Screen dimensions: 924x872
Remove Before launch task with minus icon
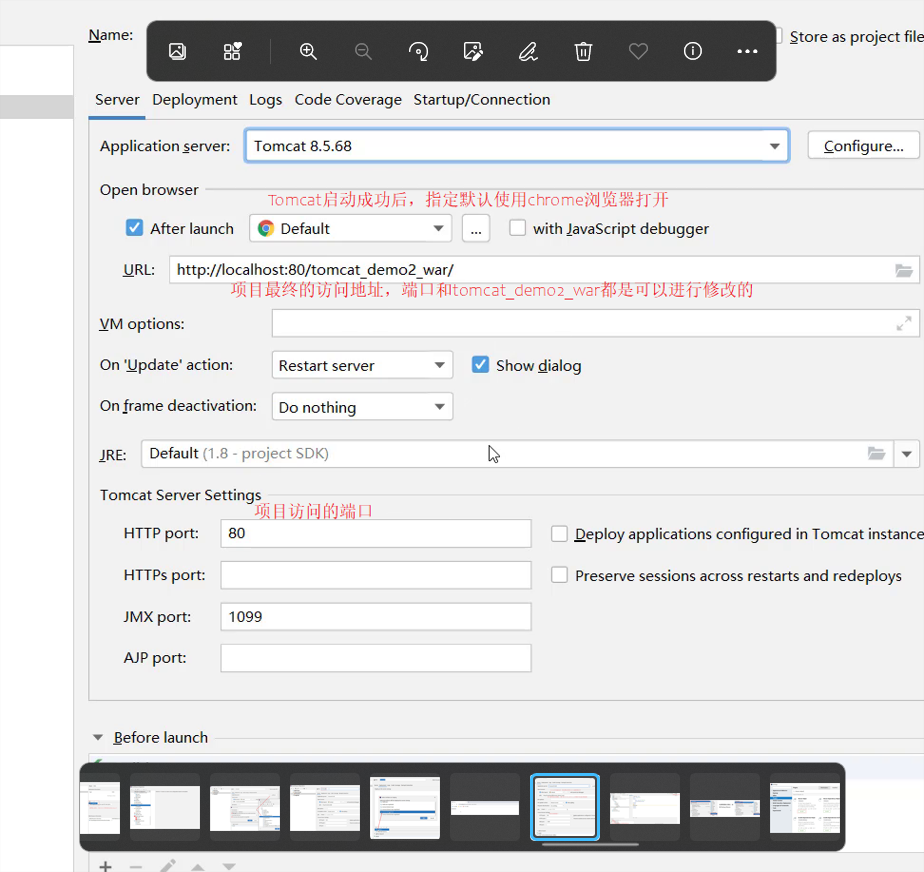tap(136, 866)
